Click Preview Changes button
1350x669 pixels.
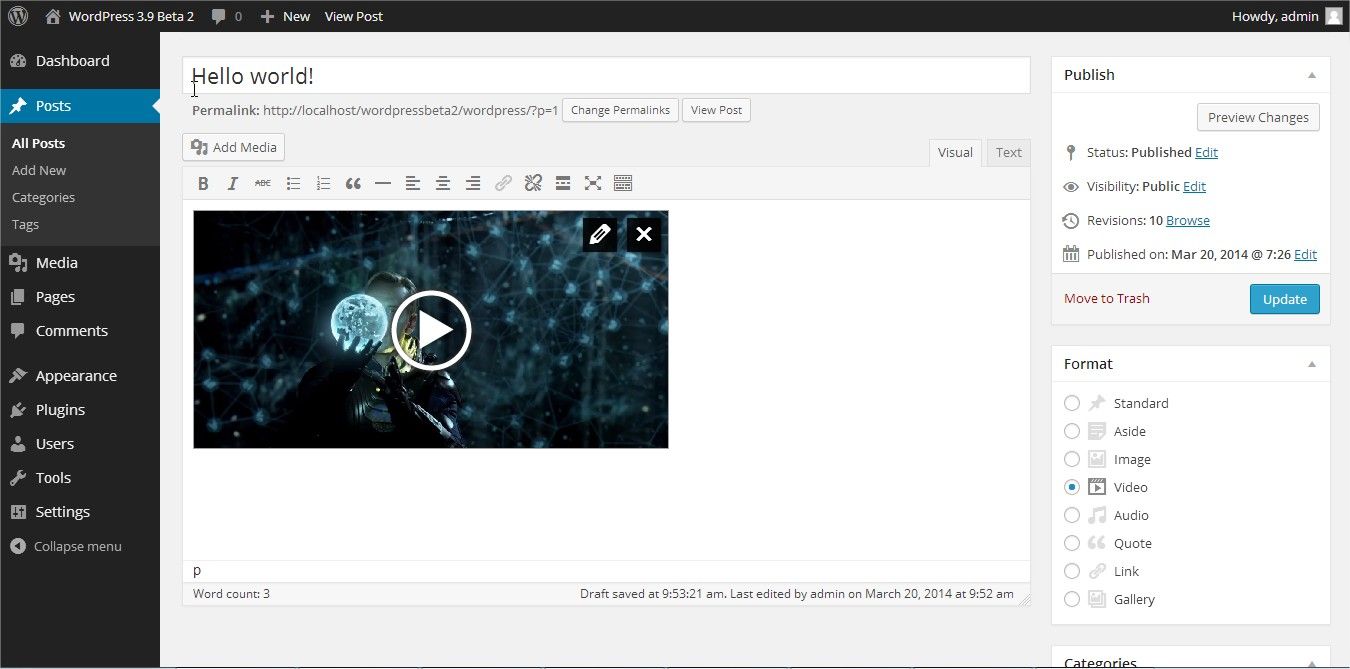(x=1258, y=117)
